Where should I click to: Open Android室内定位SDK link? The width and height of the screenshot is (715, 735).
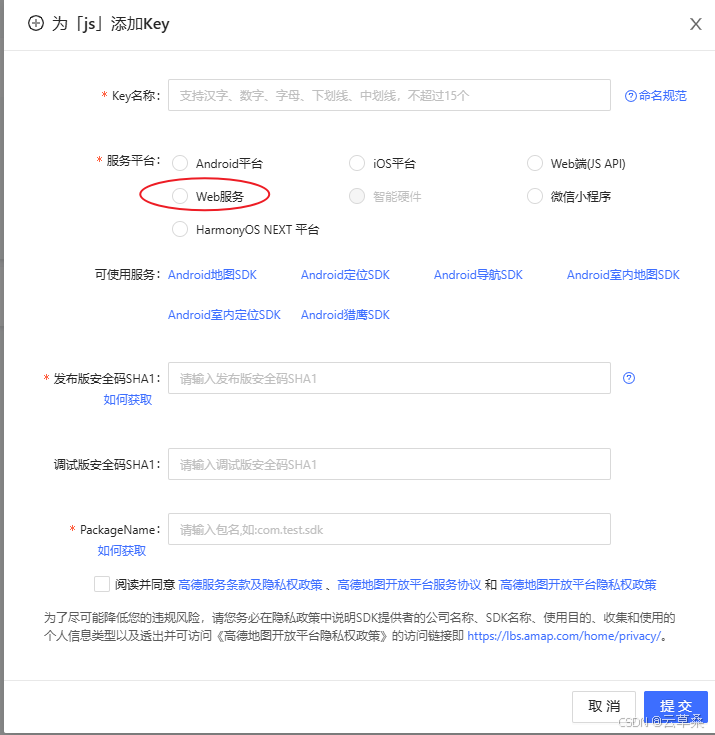point(224,315)
